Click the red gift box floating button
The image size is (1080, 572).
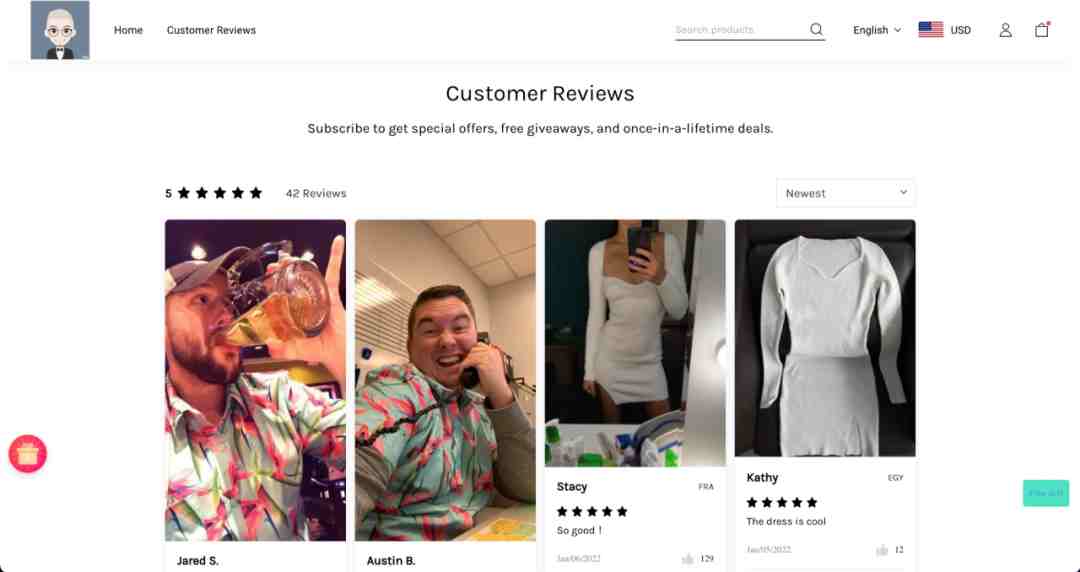coord(28,454)
